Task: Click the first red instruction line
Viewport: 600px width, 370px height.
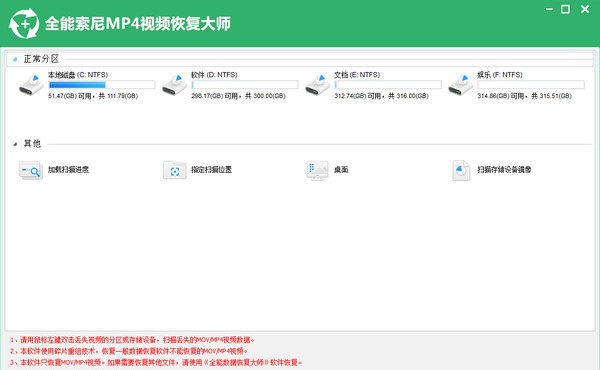Action: coord(132,340)
